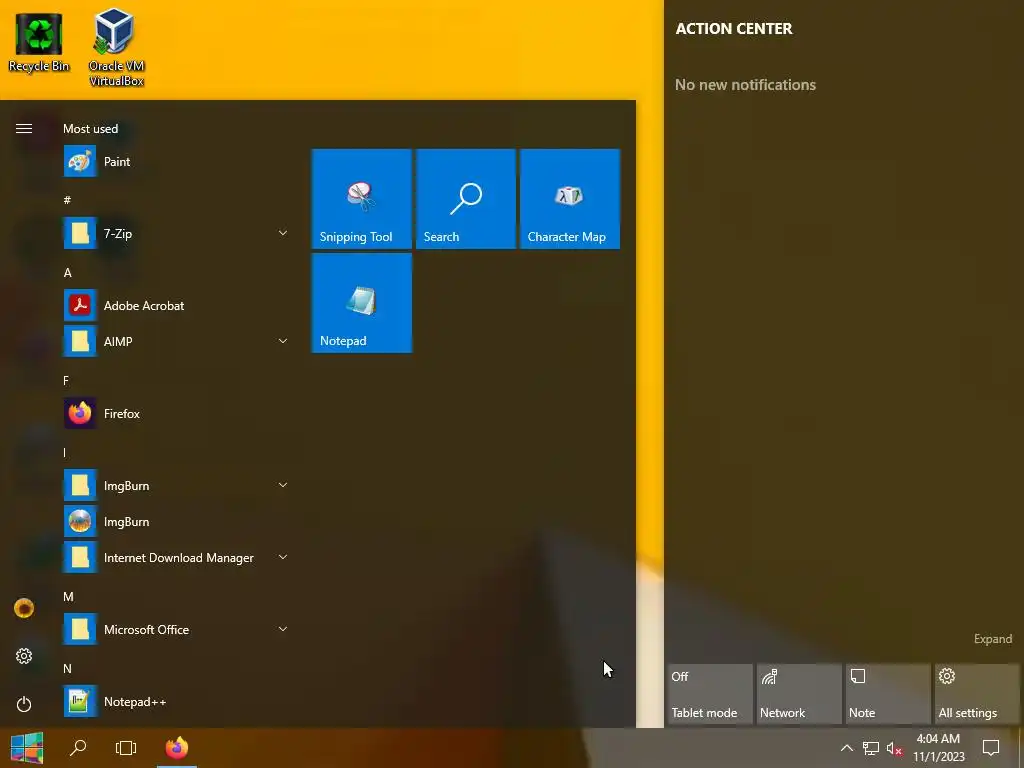Open the AIMP folder entry
The height and width of the screenshot is (768, 1024).
click(x=176, y=341)
